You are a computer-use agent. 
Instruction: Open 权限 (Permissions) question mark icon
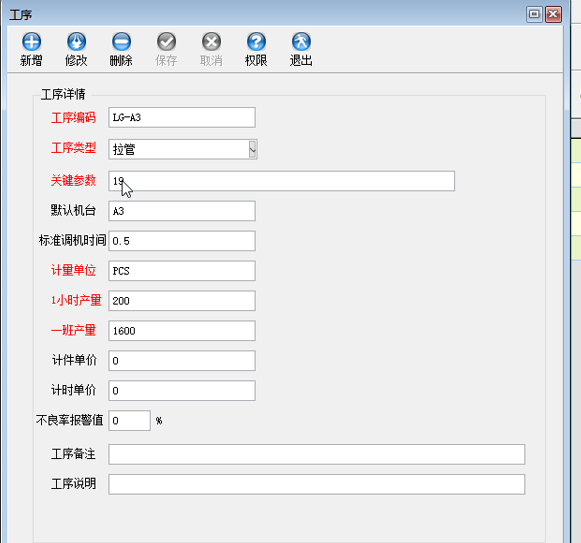tap(256, 42)
